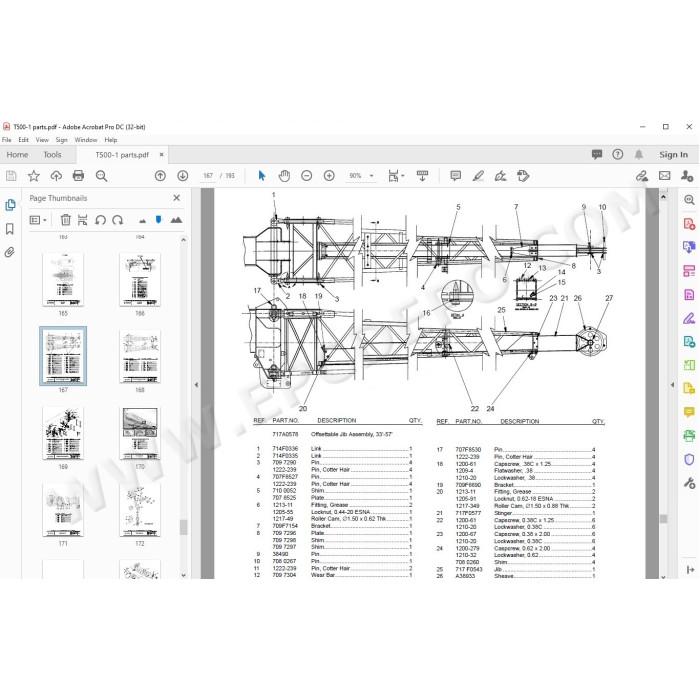Save the file with the disk icon

11,176
